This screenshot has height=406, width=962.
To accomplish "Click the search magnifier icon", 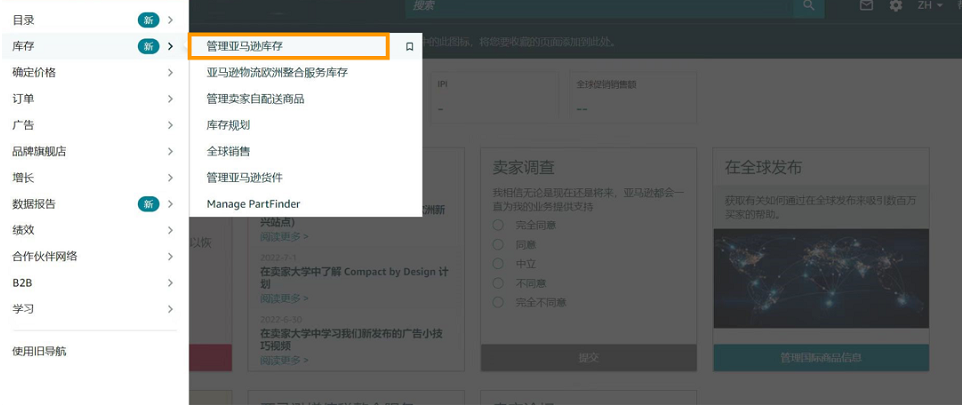I will (x=808, y=6).
